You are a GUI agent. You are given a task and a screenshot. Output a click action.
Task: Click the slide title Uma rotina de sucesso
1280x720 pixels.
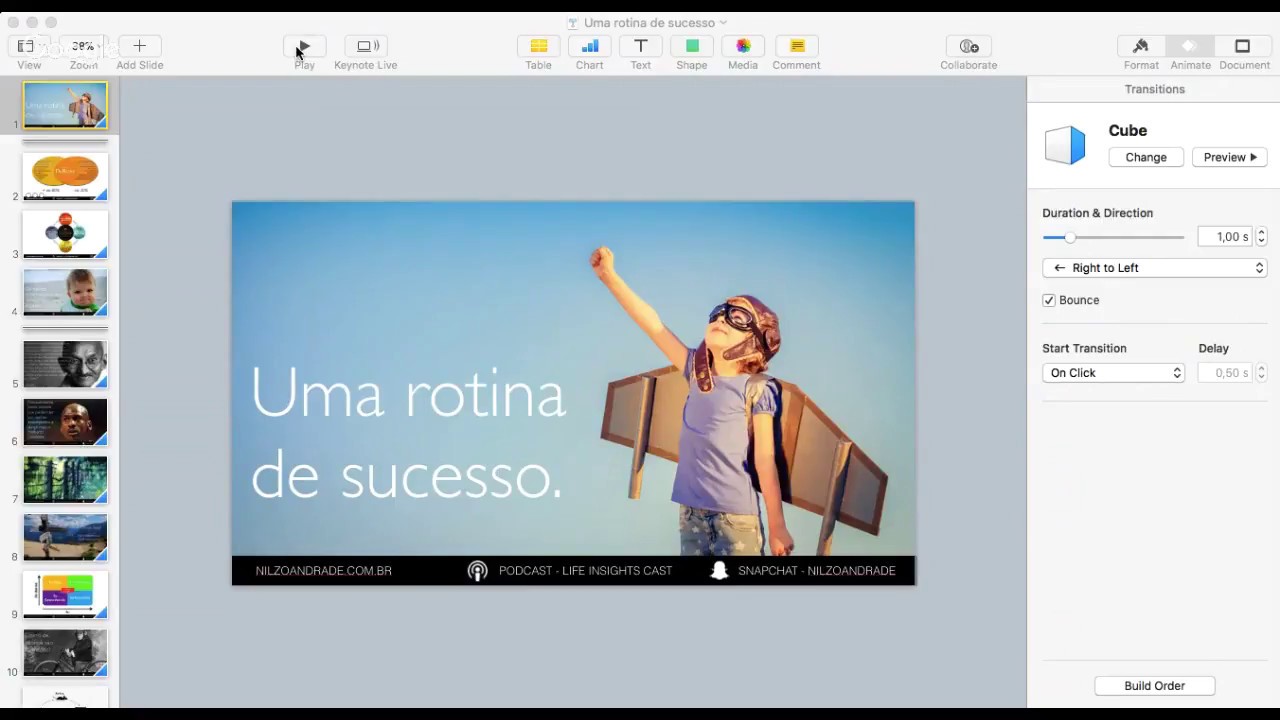(x=408, y=433)
